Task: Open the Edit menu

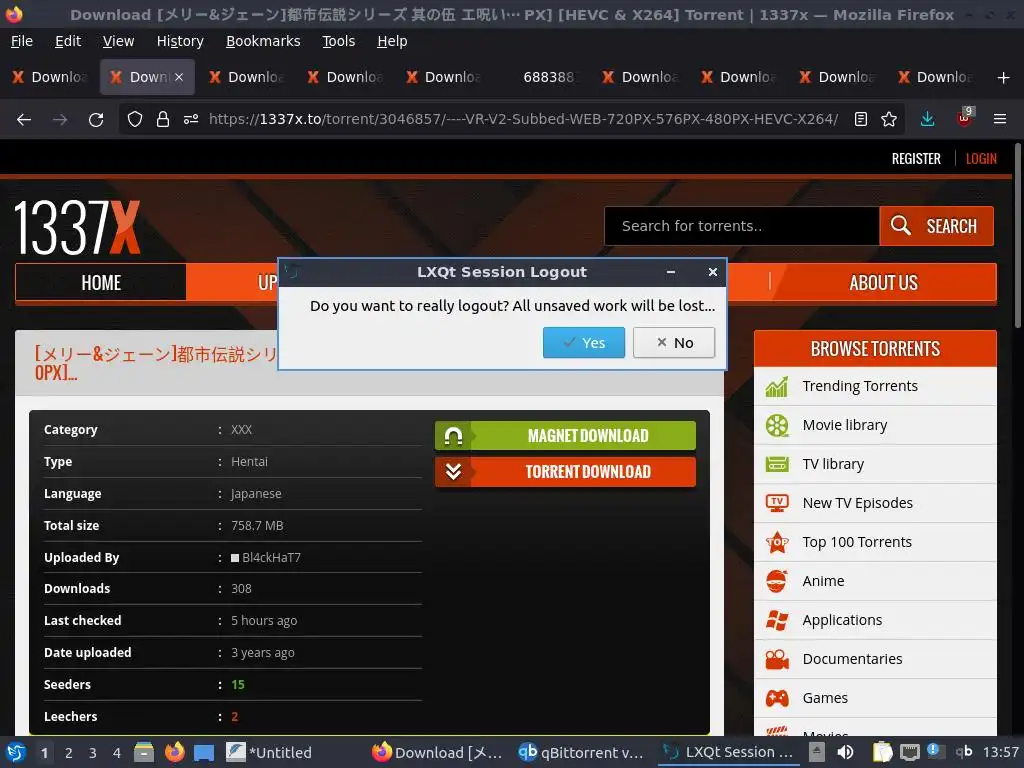Action: (x=68, y=41)
